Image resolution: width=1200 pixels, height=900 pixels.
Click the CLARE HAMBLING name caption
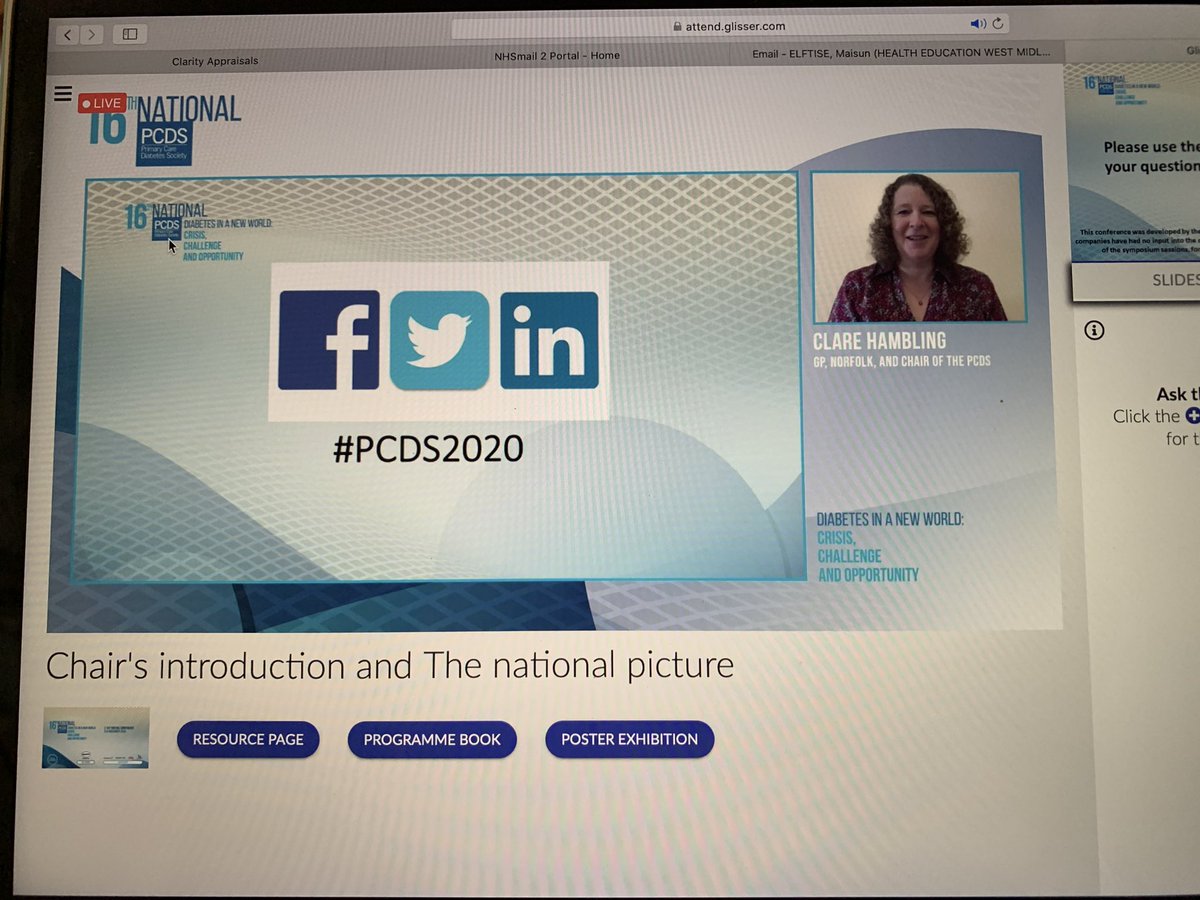point(879,342)
